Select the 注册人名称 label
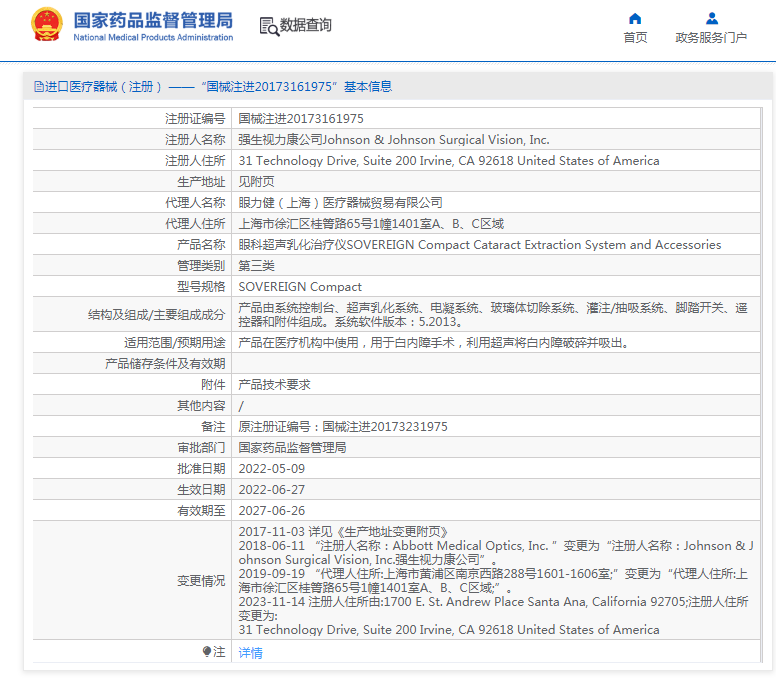Screen dimensions: 776x678 (195, 140)
